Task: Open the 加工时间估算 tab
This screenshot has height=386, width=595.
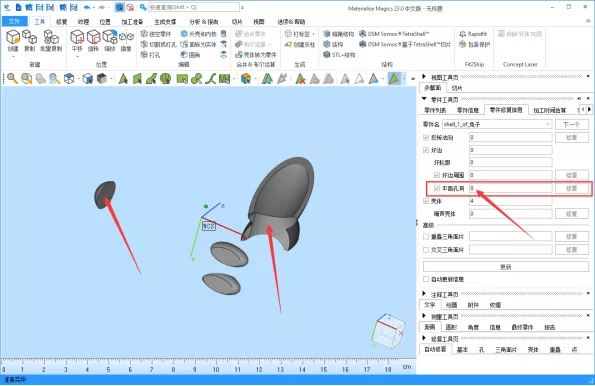Action: click(x=549, y=110)
